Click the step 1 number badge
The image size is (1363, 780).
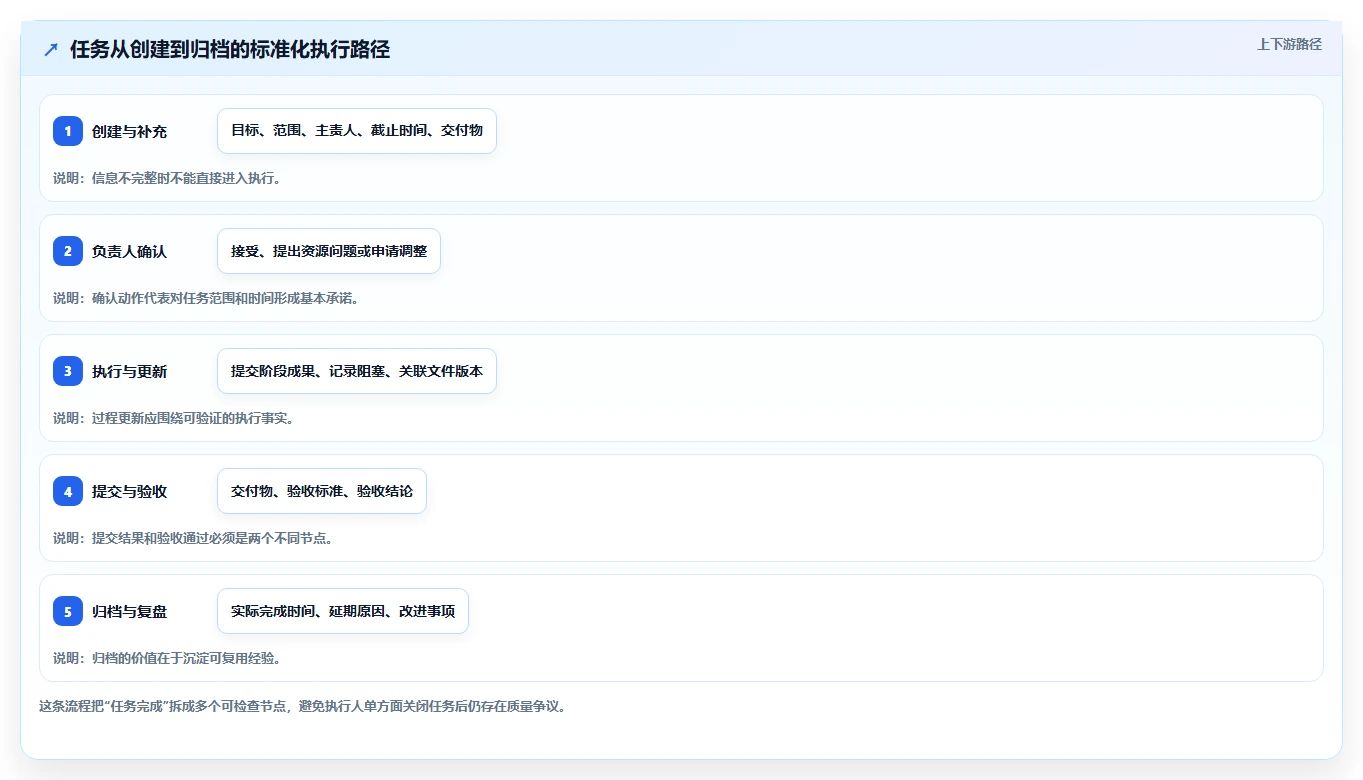[68, 131]
